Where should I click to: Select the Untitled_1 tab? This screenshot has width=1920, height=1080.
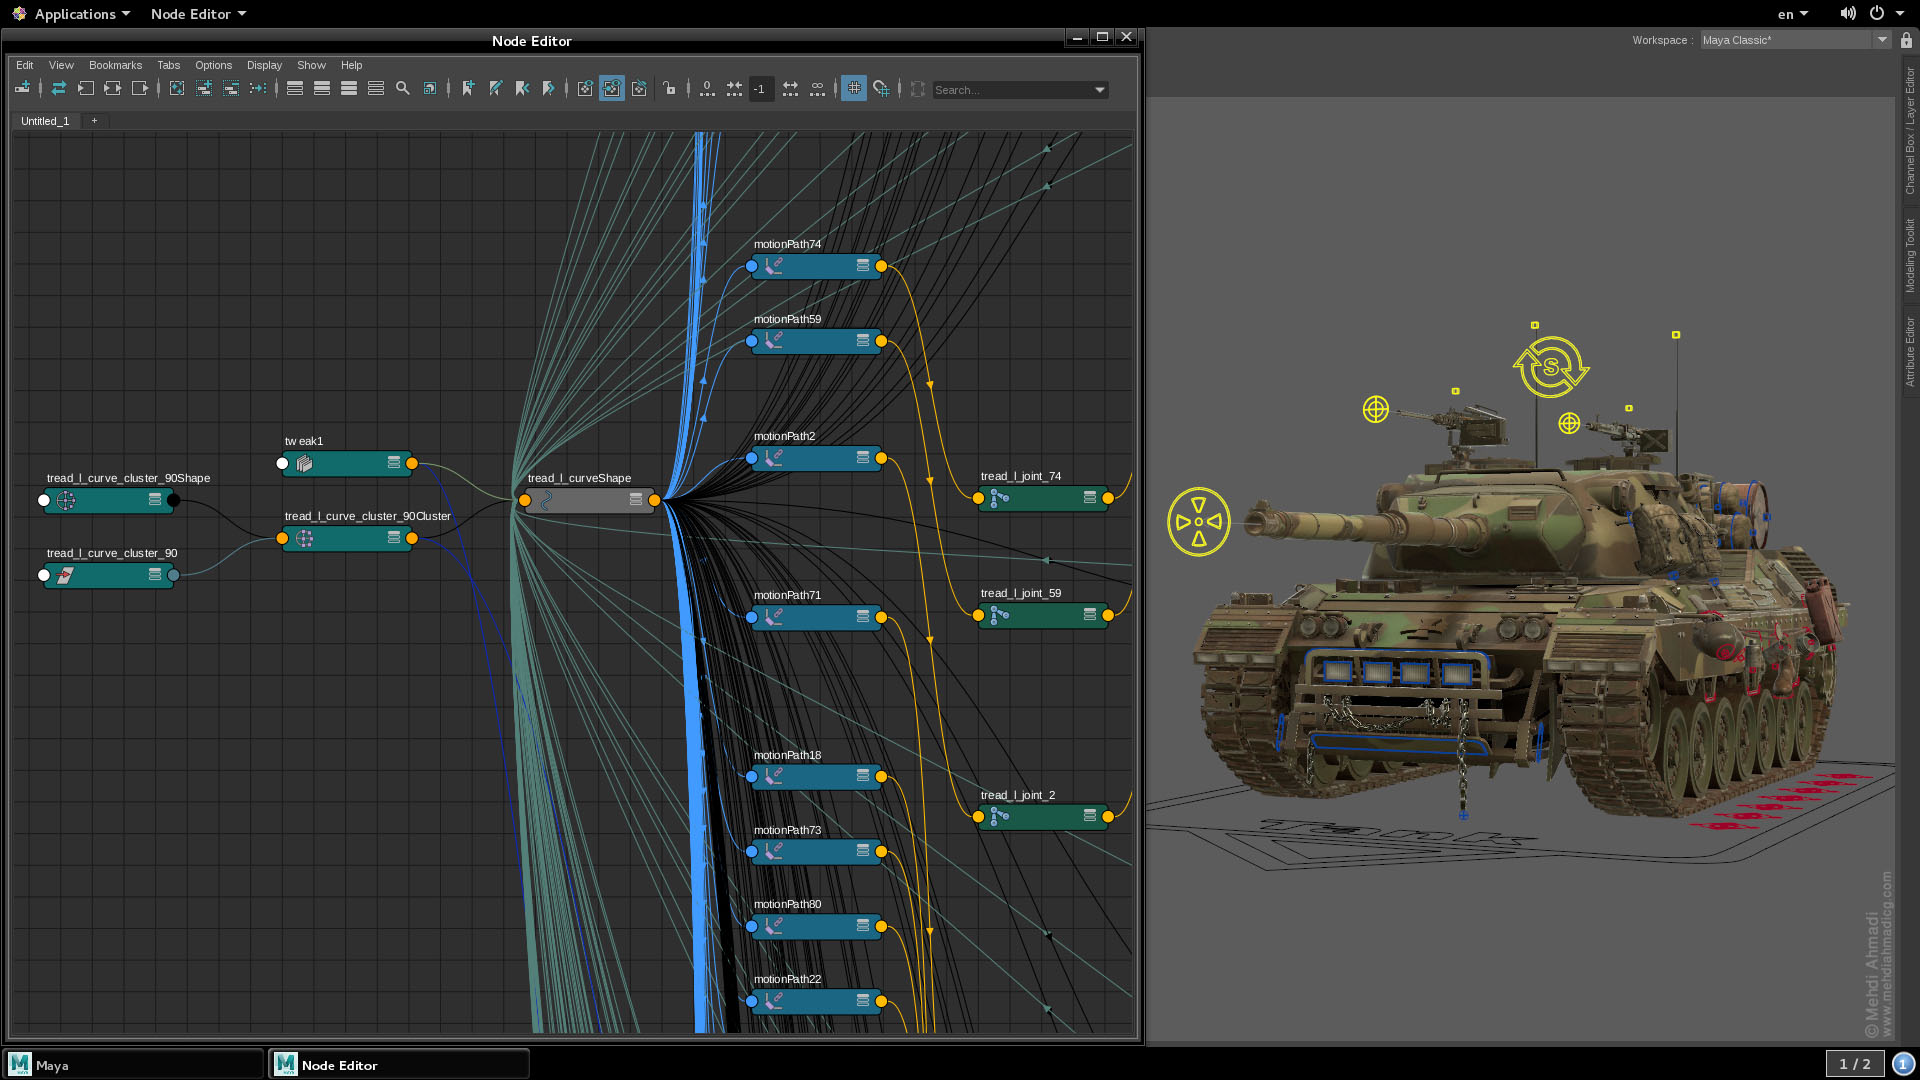[45, 121]
